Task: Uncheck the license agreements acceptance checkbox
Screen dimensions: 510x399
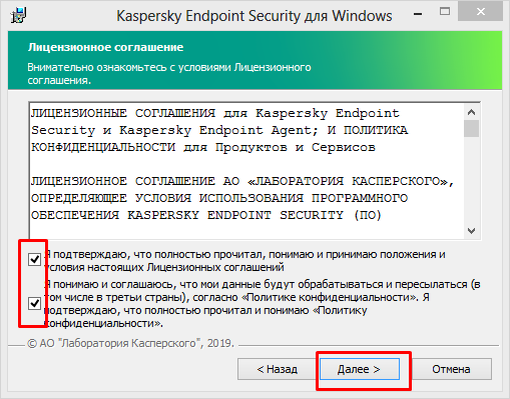Action: 34,259
